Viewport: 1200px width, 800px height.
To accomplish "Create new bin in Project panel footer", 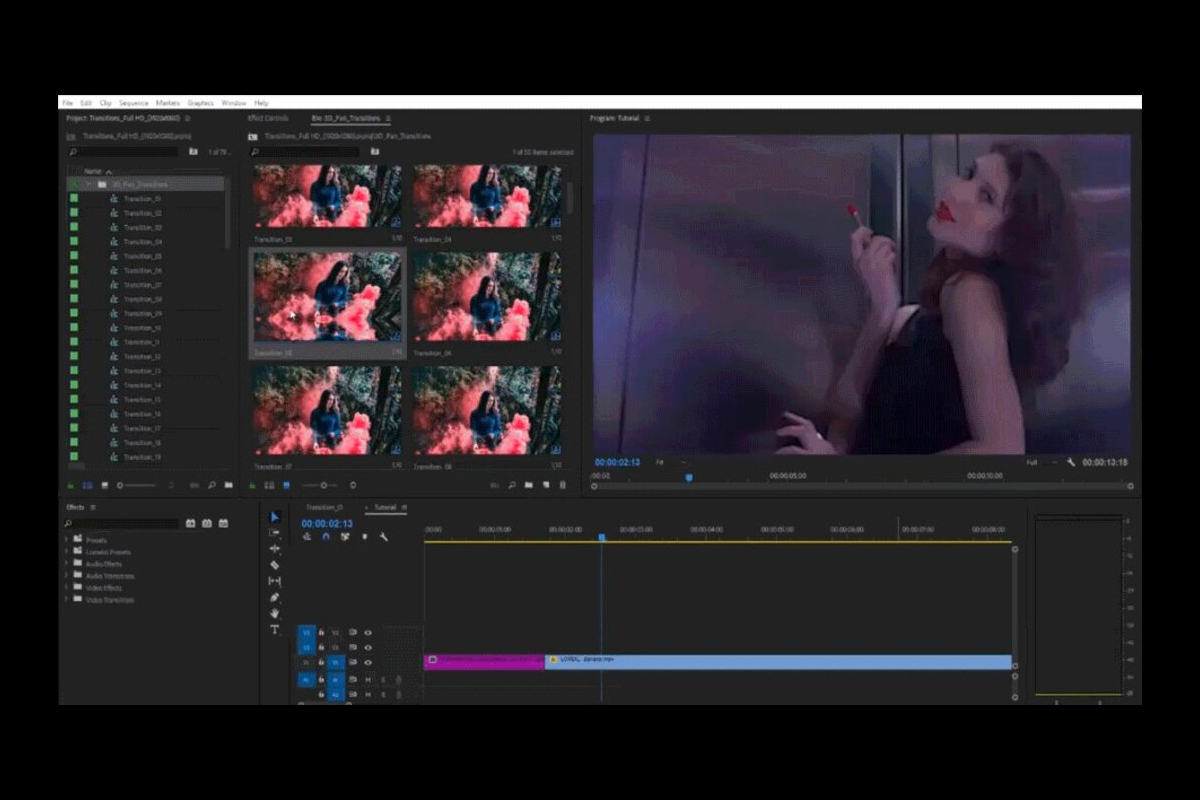I will [228, 485].
